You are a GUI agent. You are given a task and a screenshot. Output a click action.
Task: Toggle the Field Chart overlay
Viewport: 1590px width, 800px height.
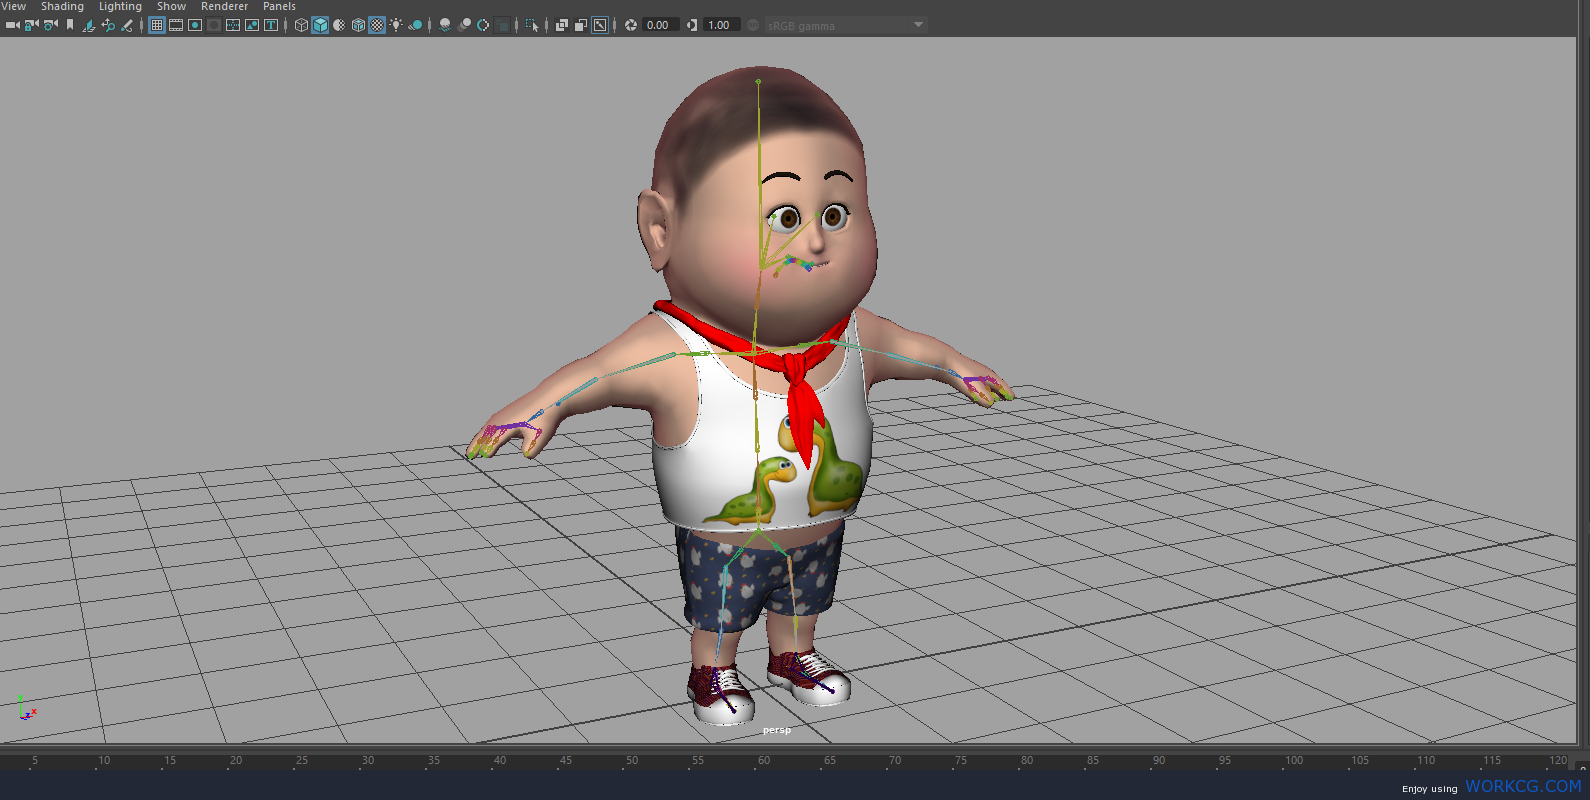point(233,25)
